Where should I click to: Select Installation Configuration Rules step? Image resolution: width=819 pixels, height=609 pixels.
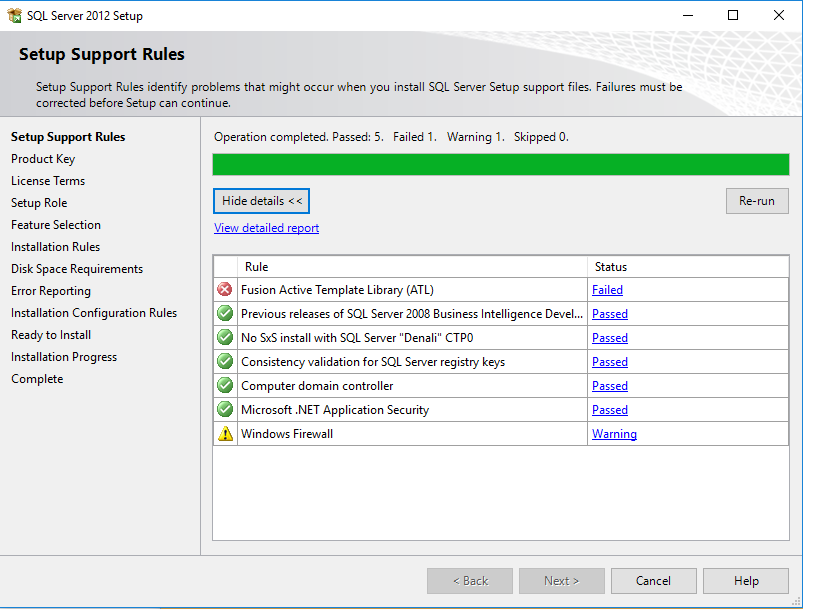coord(94,313)
